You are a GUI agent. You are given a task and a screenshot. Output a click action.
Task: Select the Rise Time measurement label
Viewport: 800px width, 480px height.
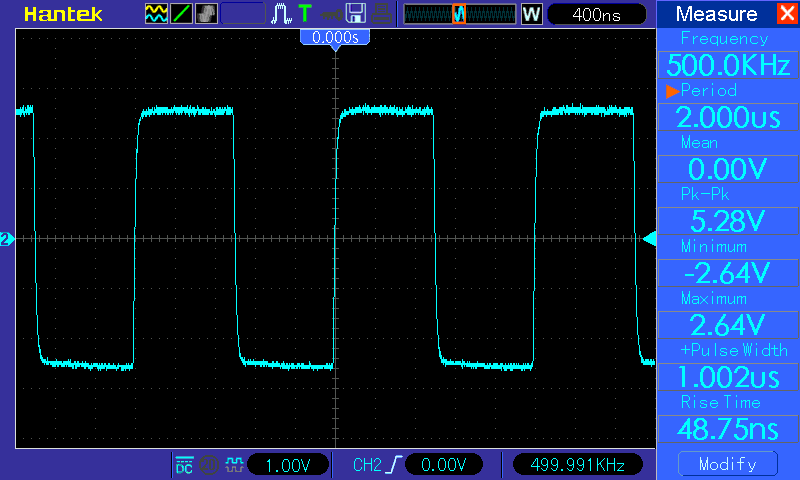(x=721, y=402)
